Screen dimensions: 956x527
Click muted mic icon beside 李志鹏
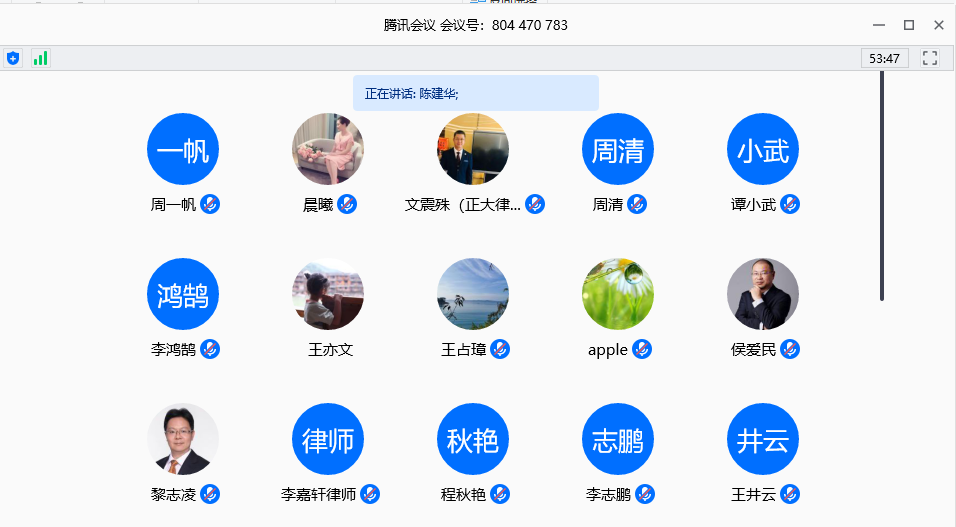tap(645, 494)
